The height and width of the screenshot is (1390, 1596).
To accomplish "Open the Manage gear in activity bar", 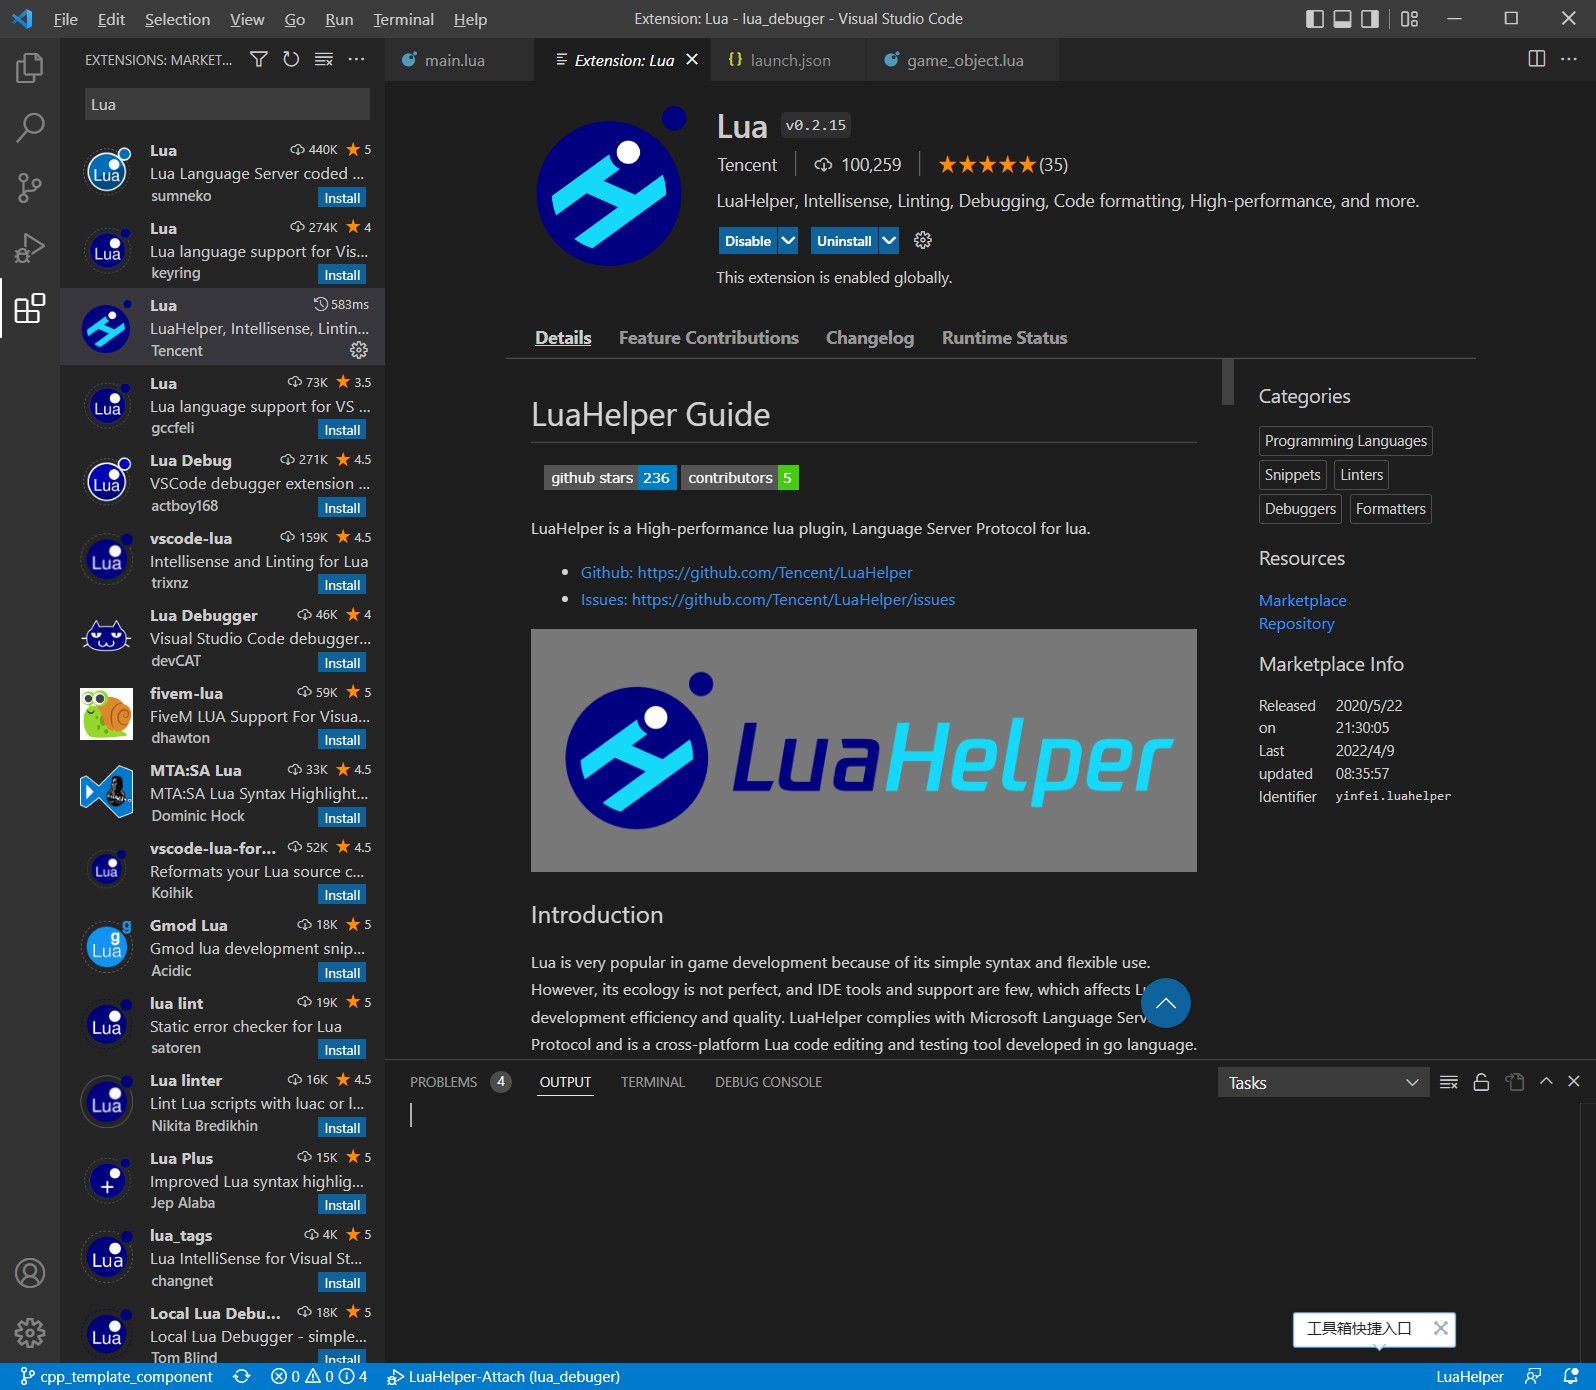I will (x=30, y=1332).
